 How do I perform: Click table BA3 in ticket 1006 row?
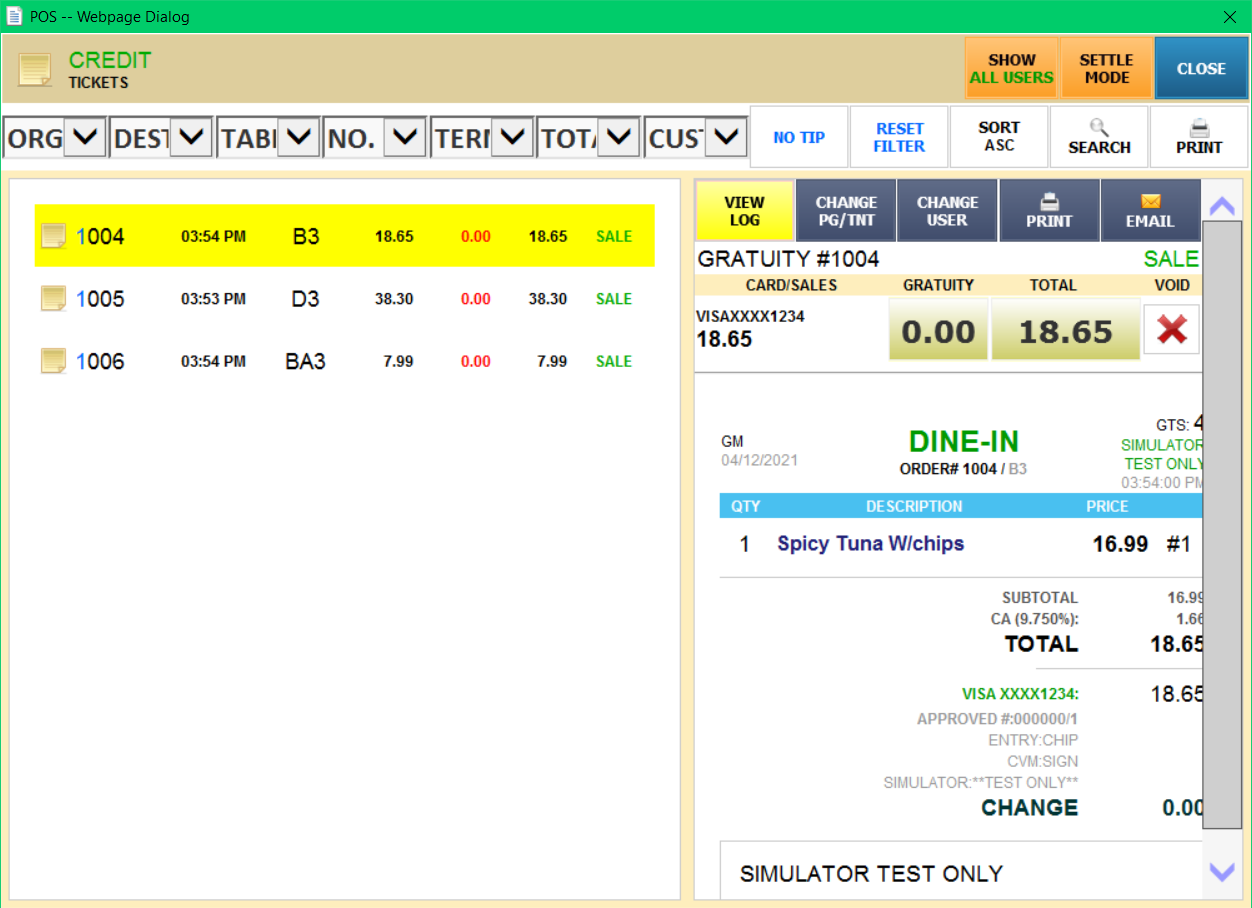(306, 362)
